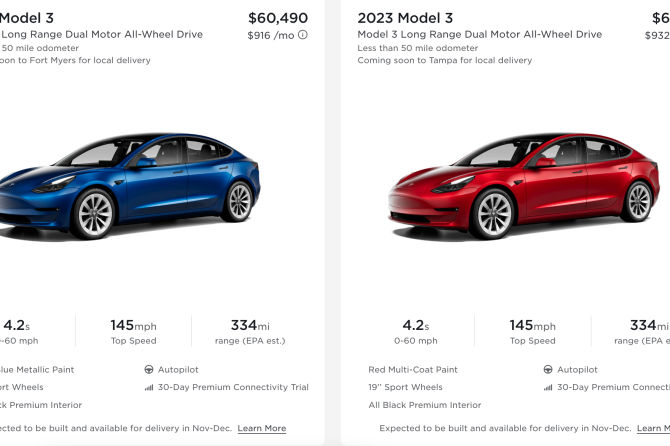Click Red Multi-Coat Paint feature text
Screen dimensions: 670x446
click(413, 369)
